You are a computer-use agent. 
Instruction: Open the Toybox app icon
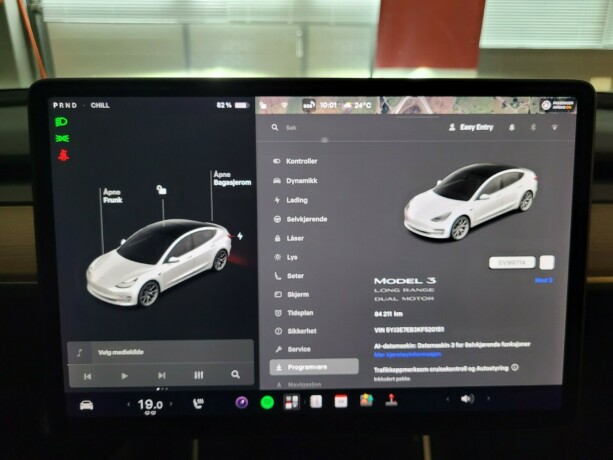[366, 400]
